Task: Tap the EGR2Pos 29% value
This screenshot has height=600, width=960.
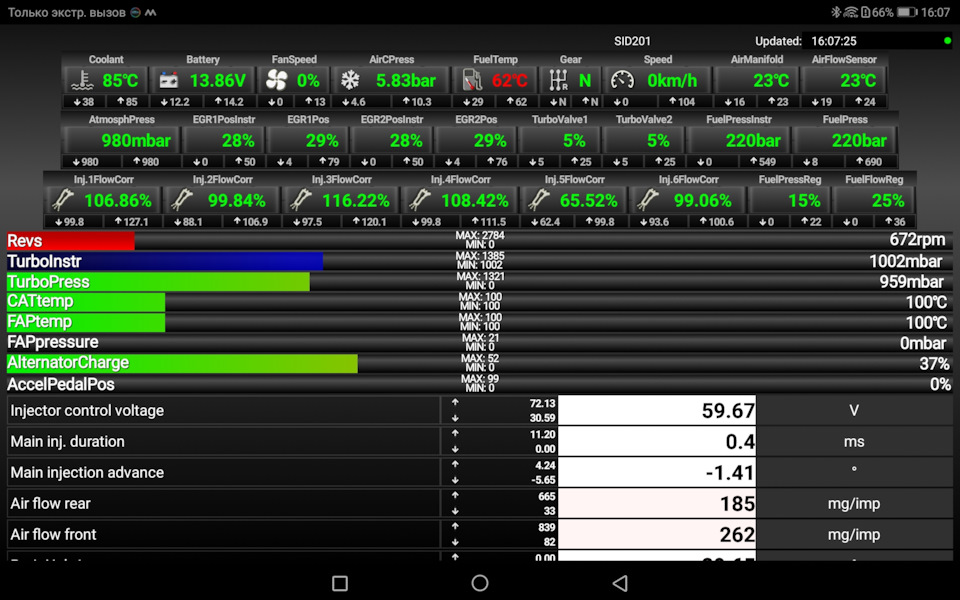Action: tap(490, 141)
